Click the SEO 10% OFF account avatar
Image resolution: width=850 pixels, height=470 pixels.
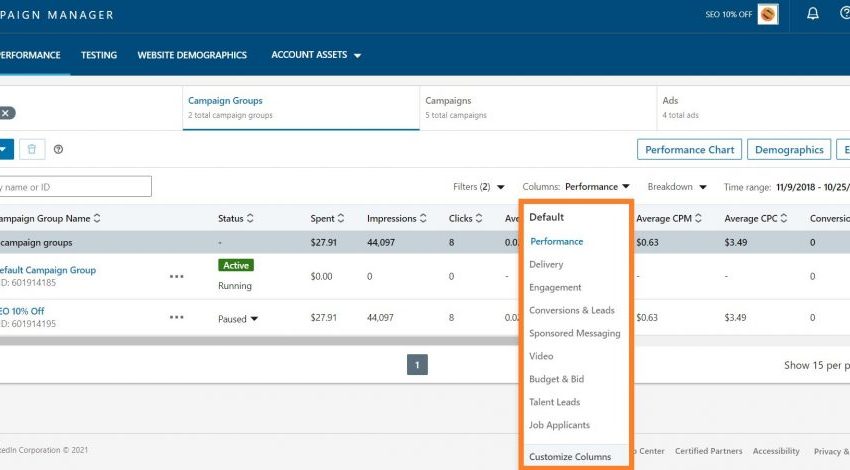[x=768, y=14]
